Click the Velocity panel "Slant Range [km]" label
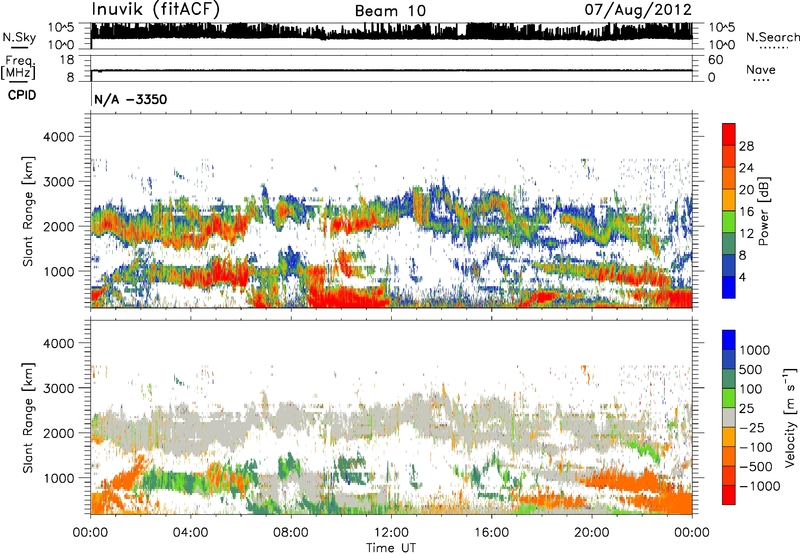The height and width of the screenshot is (554, 800). (x=28, y=417)
